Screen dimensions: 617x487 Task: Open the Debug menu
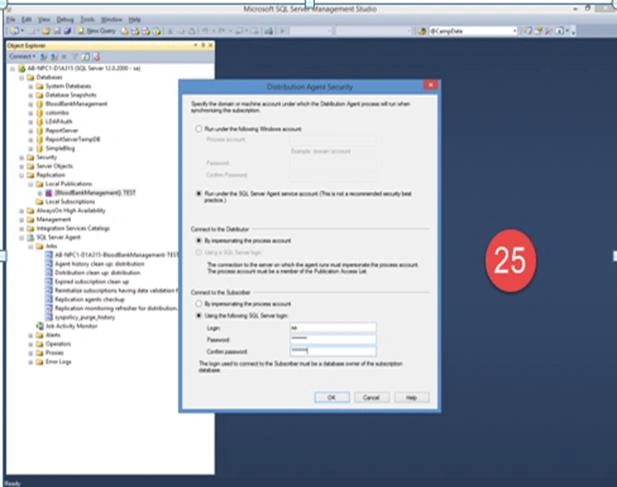click(65, 19)
